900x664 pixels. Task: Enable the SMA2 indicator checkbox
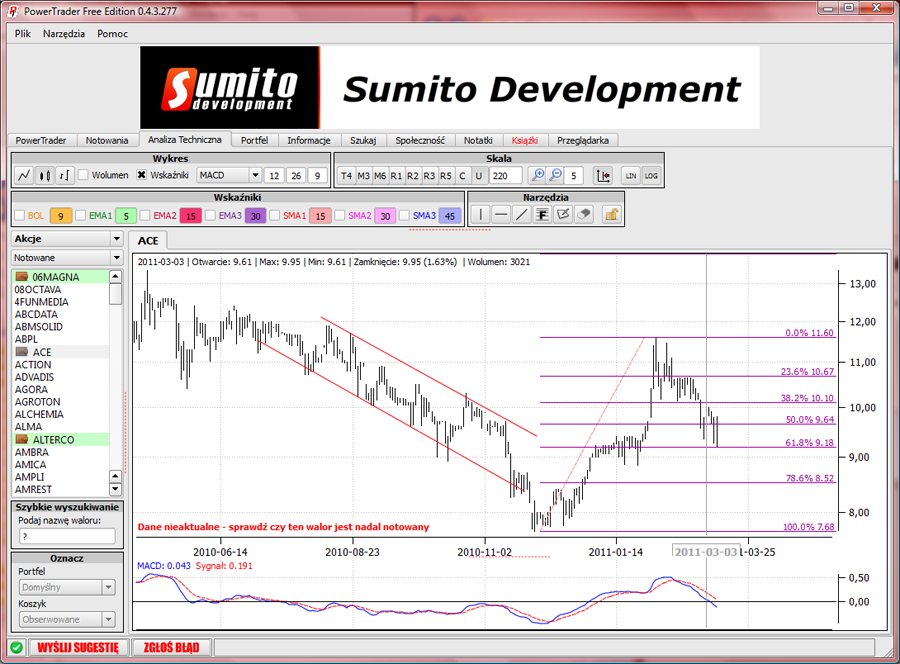[x=340, y=215]
